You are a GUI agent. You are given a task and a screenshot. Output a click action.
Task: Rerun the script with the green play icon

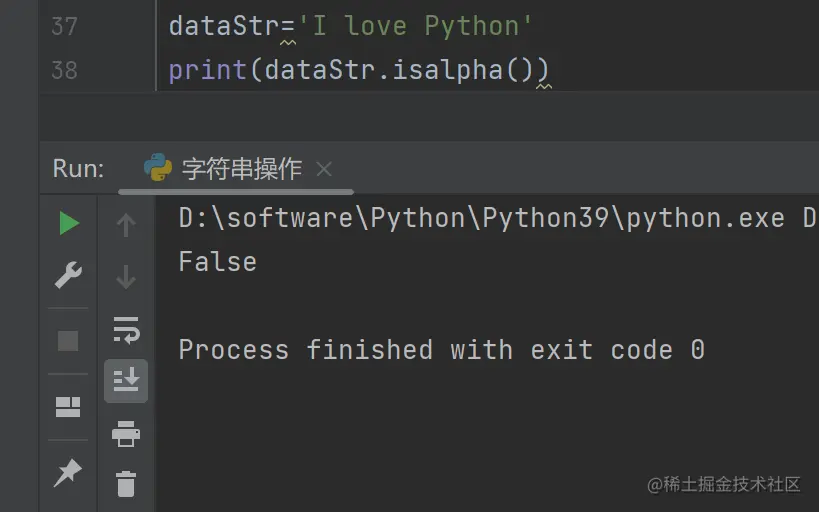(x=68, y=224)
